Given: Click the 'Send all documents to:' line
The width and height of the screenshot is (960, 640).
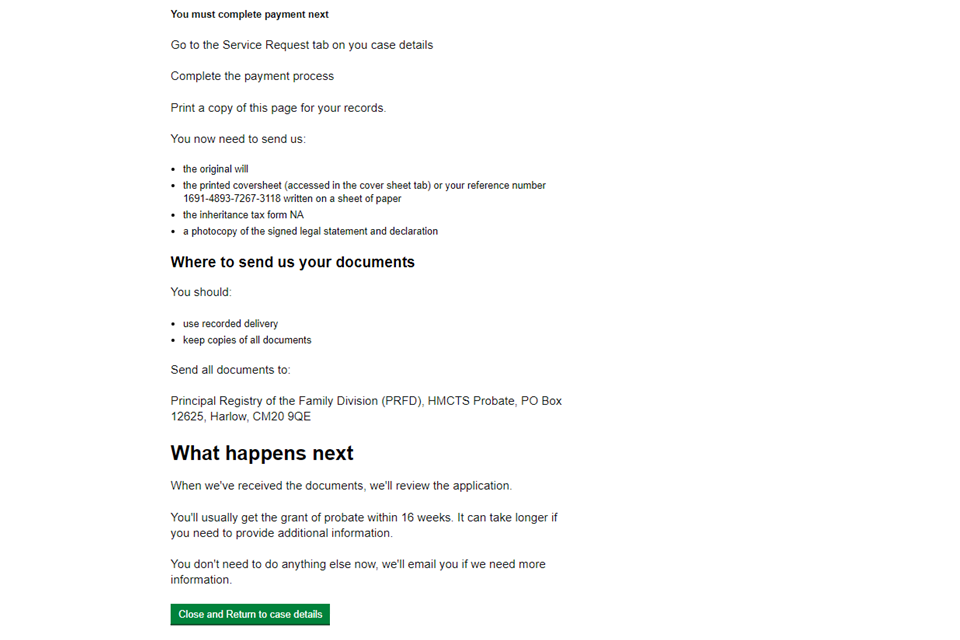Looking at the screenshot, I should (230, 370).
